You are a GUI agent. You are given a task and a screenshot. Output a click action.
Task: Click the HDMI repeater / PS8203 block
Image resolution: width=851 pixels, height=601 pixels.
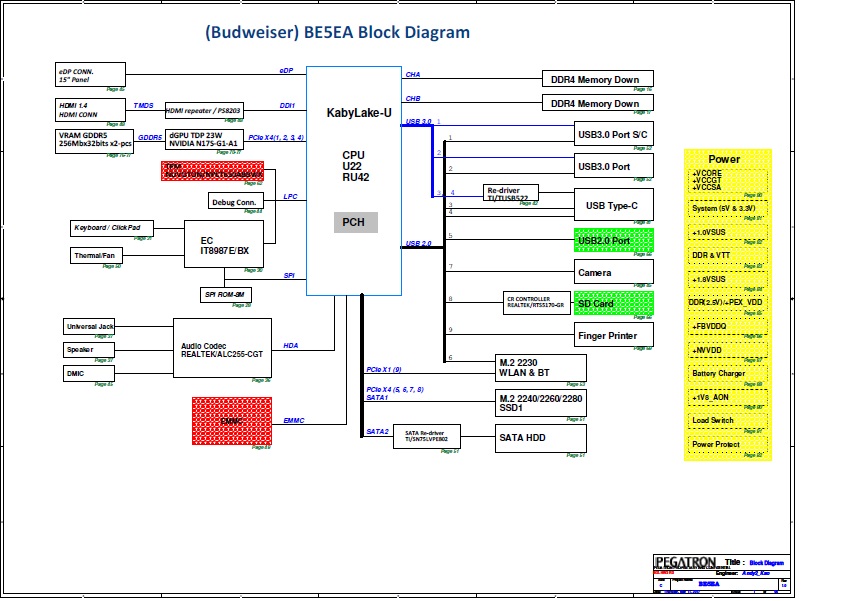tap(204, 110)
